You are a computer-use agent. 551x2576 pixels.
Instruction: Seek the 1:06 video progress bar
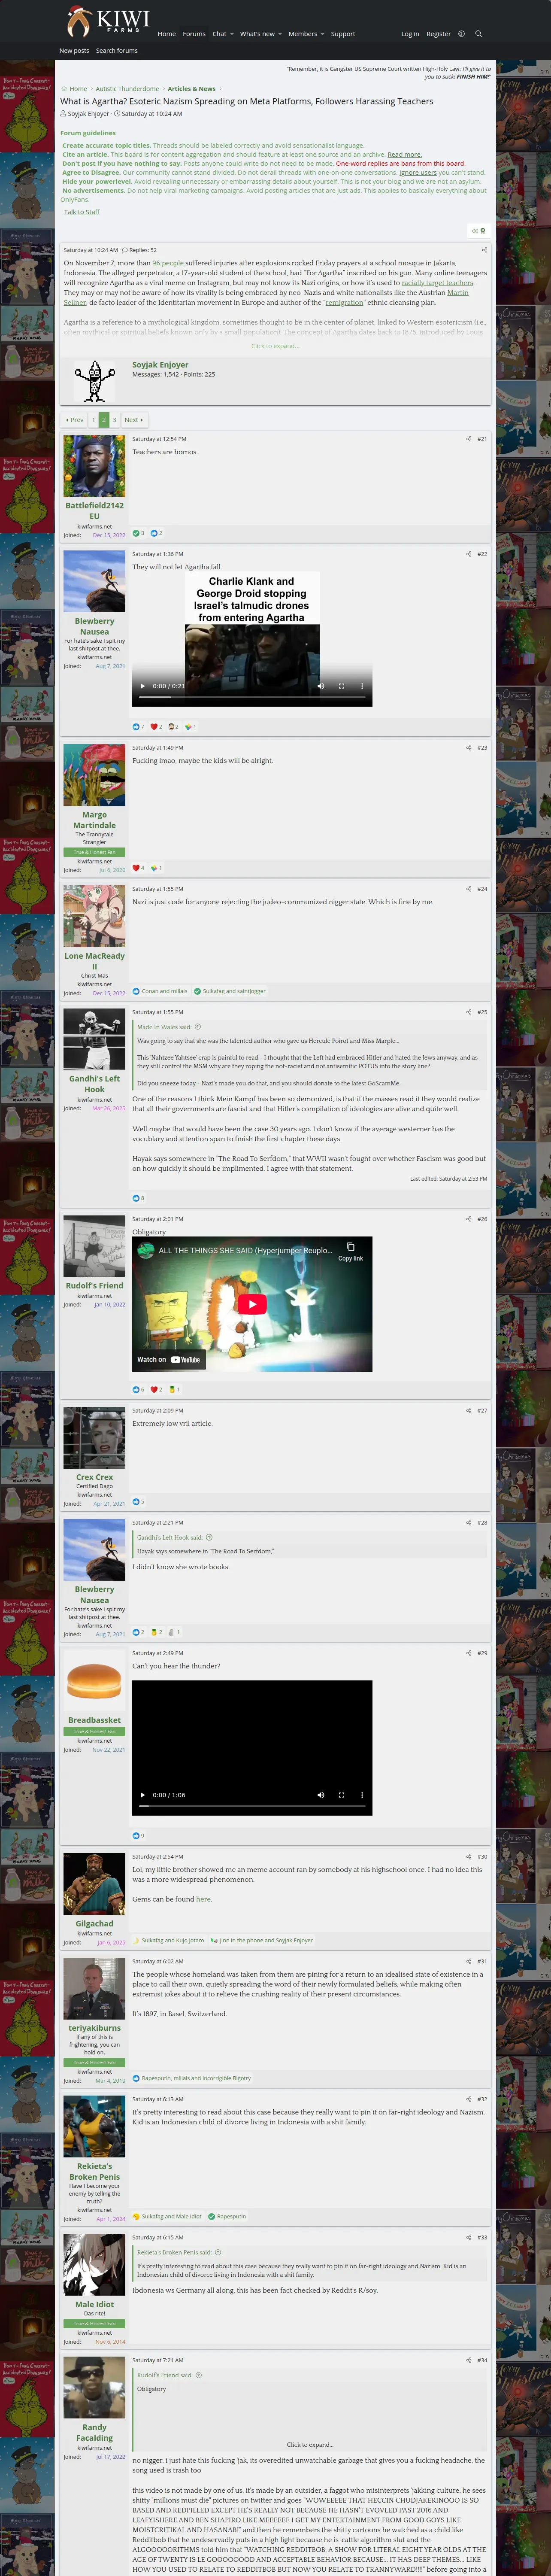(252, 1807)
